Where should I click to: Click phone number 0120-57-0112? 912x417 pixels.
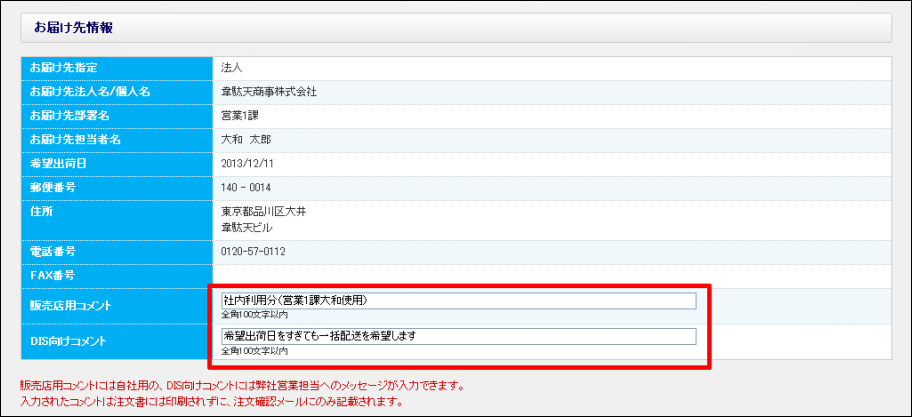(x=254, y=251)
